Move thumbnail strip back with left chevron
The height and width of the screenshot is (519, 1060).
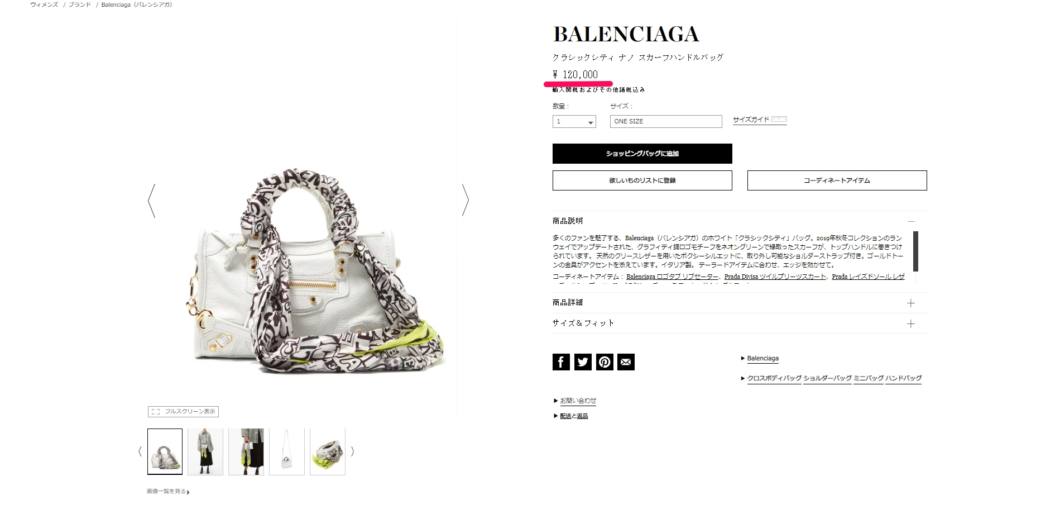click(x=140, y=451)
